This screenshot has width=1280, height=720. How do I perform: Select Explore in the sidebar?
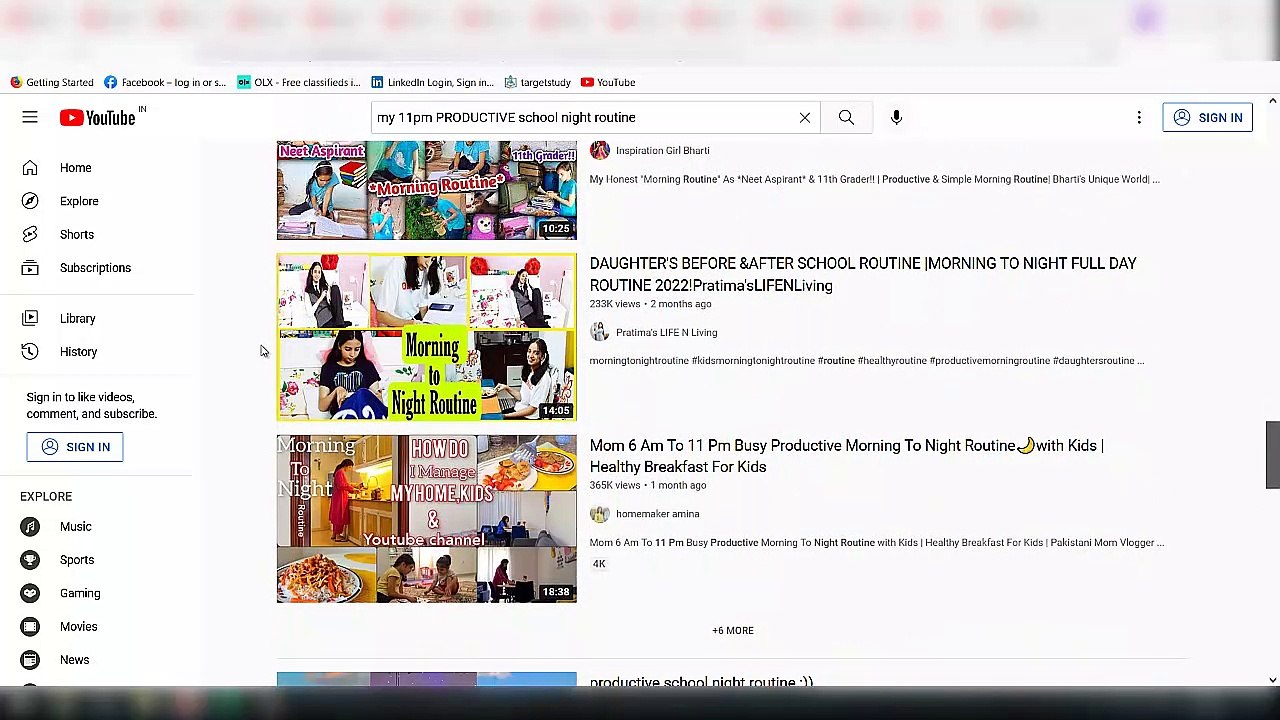(x=79, y=201)
